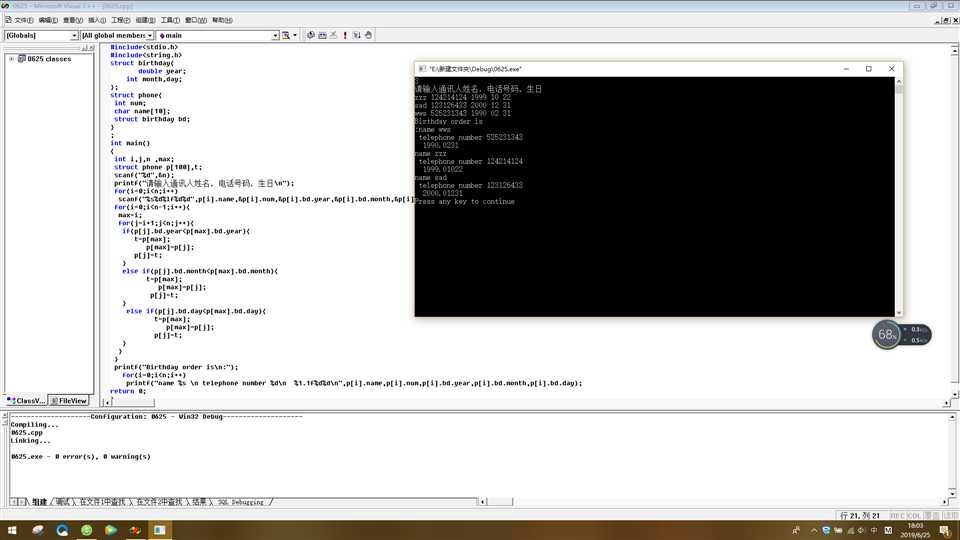Click the network tray icon
Image resolution: width=960 pixels, height=540 pixels.
(850, 531)
